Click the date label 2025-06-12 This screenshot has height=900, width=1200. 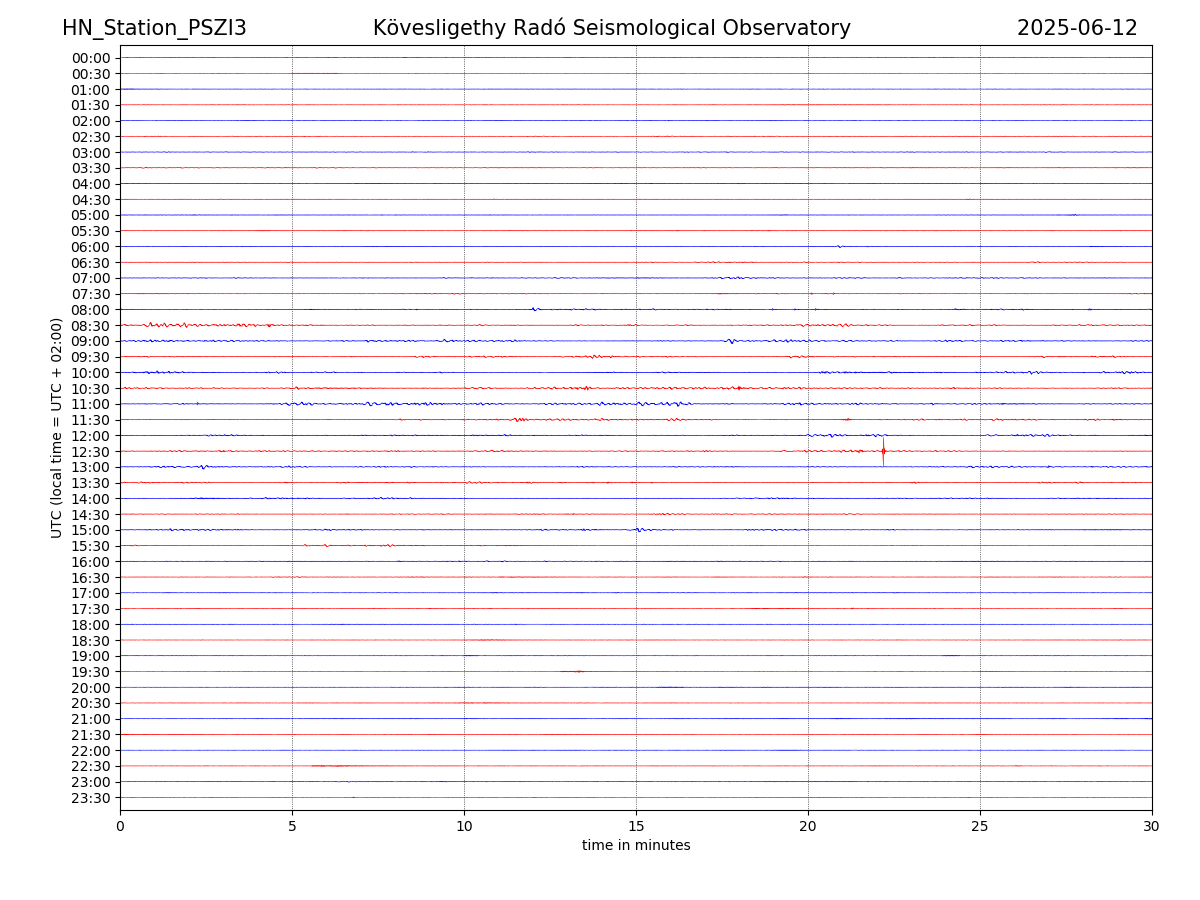pos(1077,28)
